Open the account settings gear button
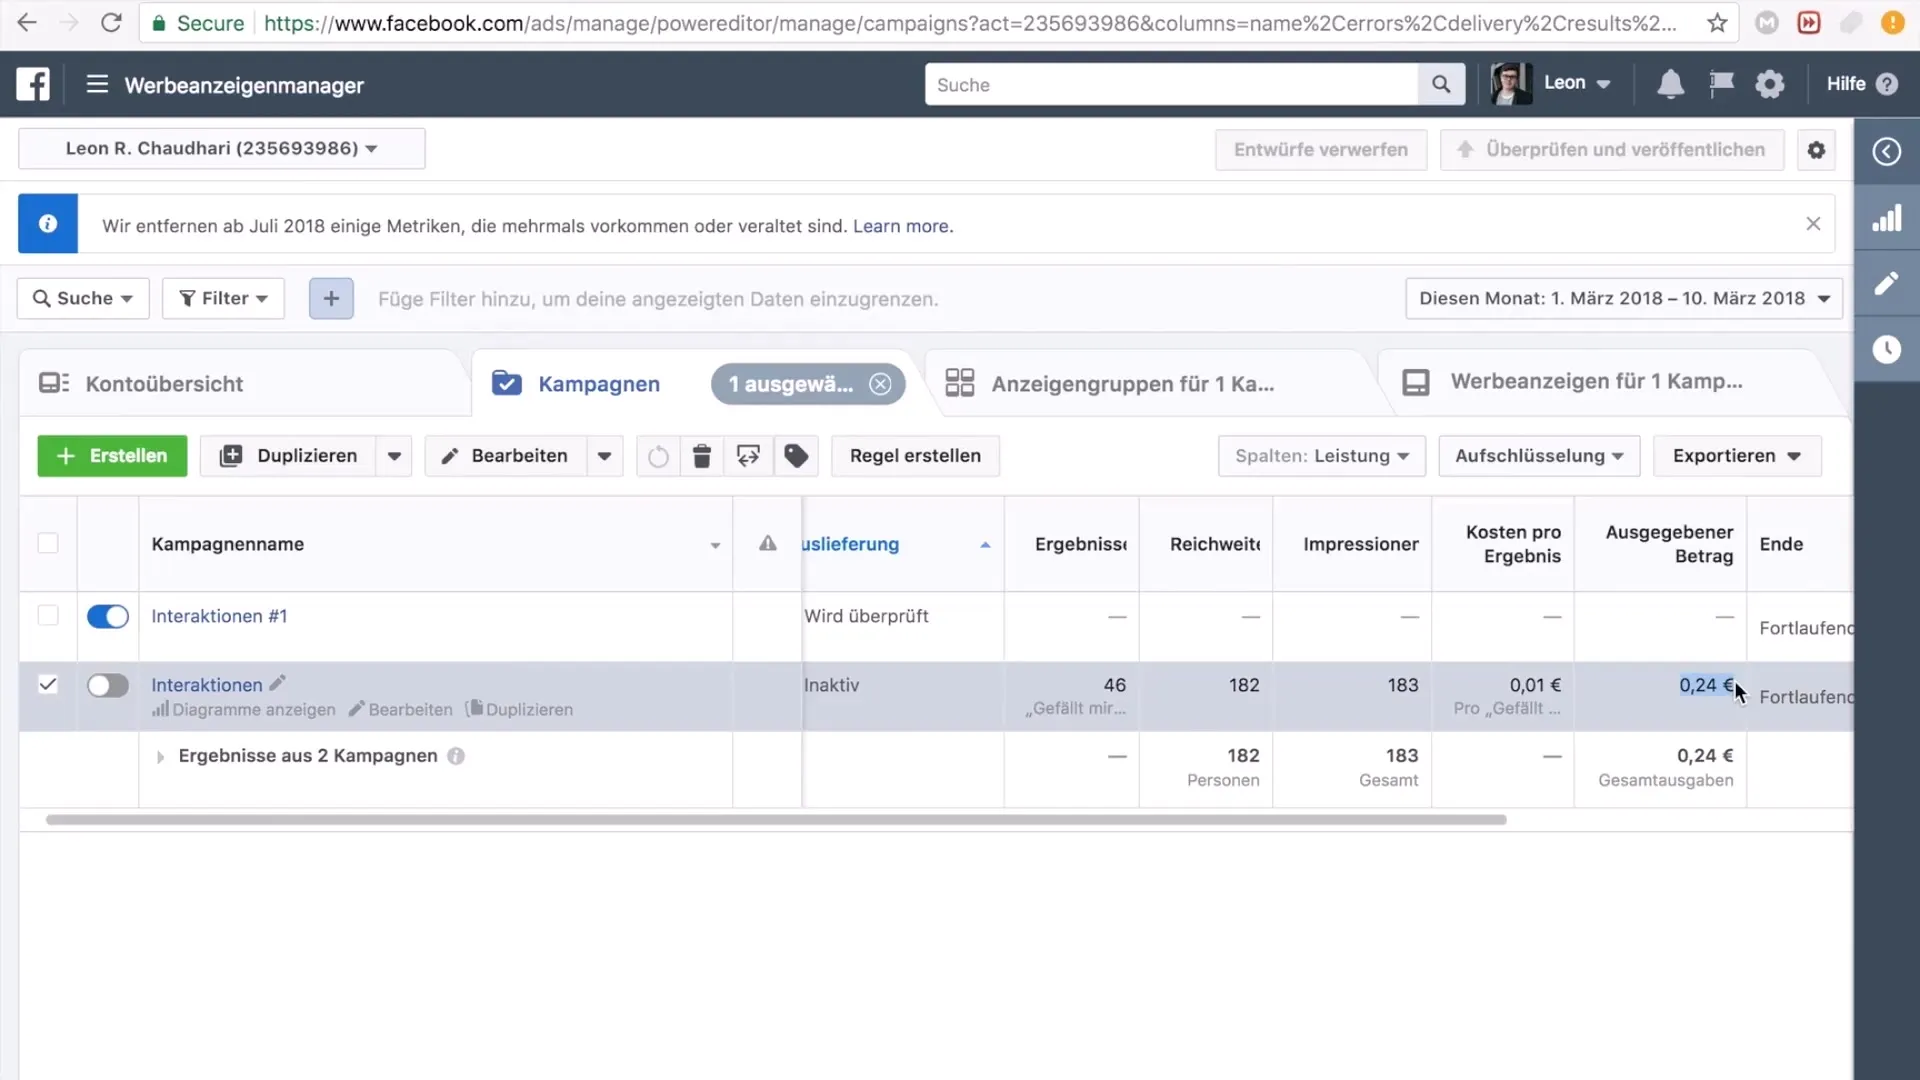The width and height of the screenshot is (1920, 1080). (1816, 149)
